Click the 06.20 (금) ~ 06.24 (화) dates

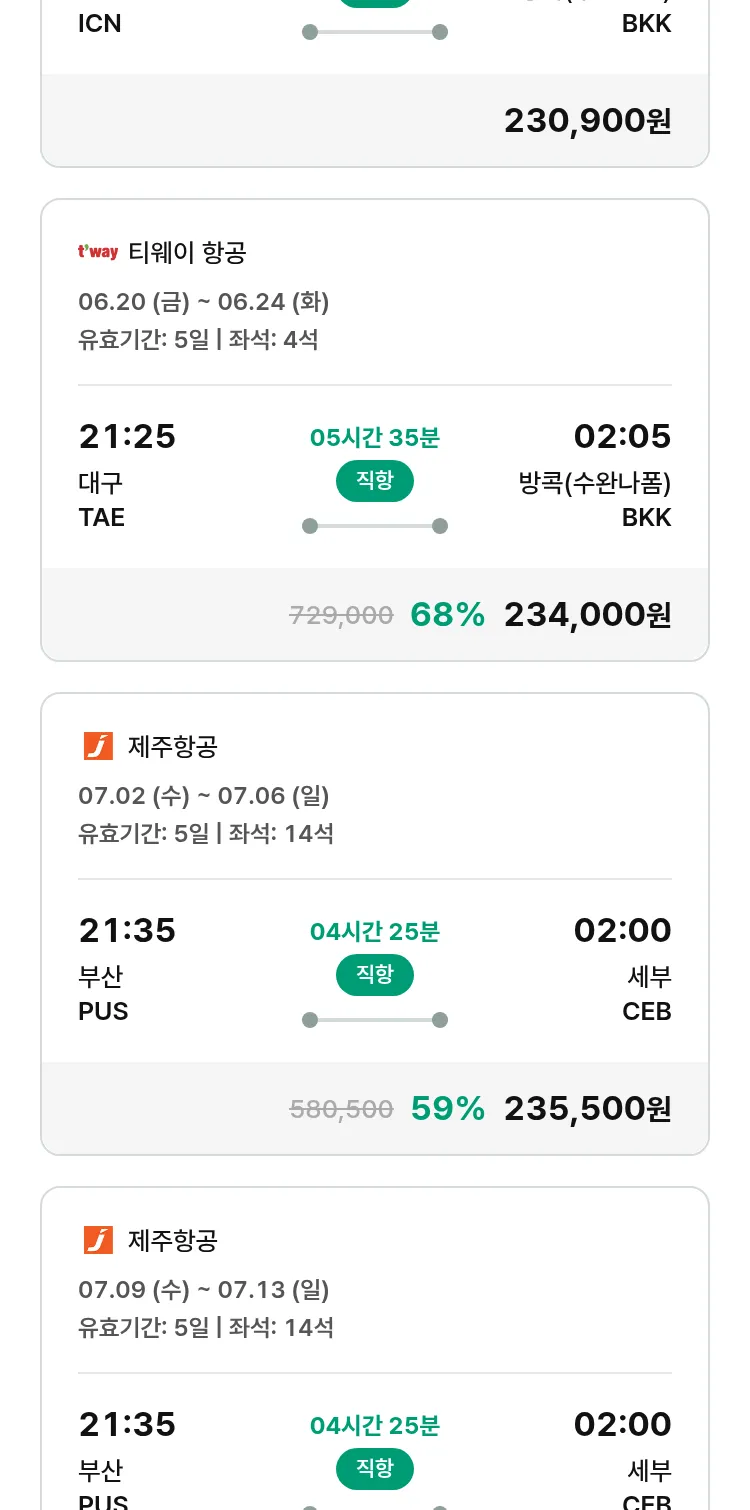[x=204, y=302]
